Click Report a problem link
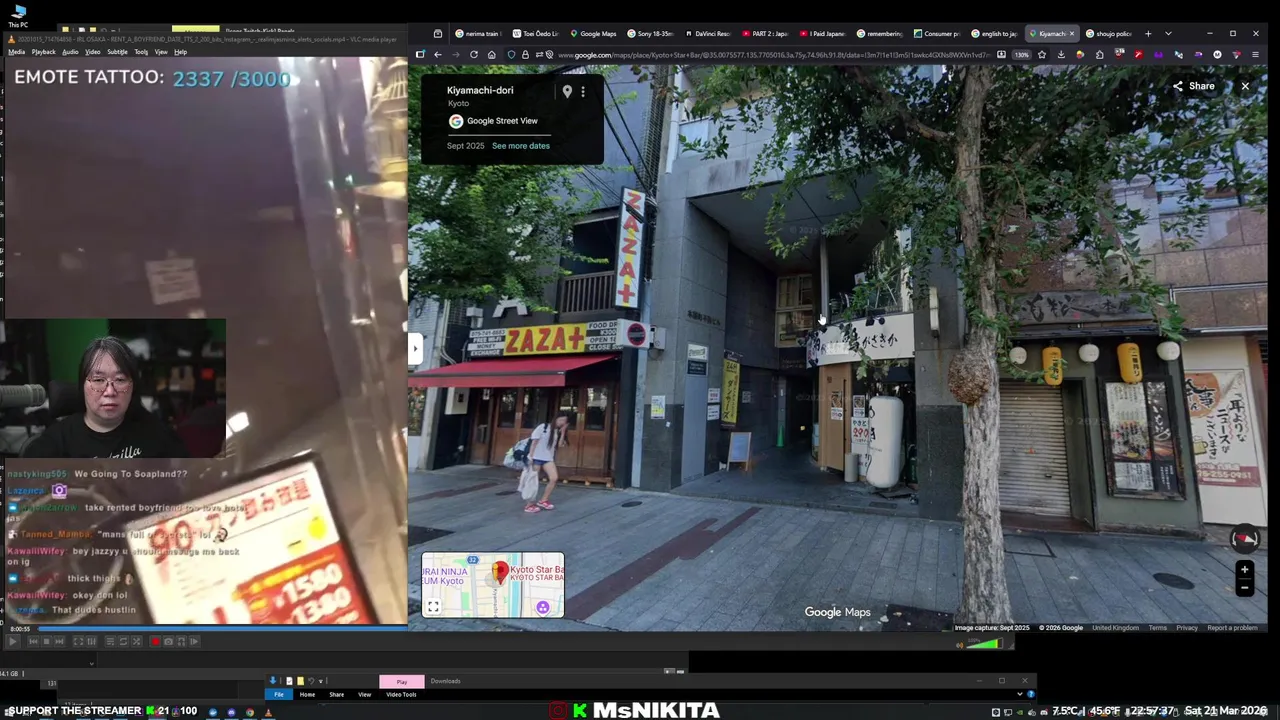Image resolution: width=1280 pixels, height=720 pixels. [1232, 628]
